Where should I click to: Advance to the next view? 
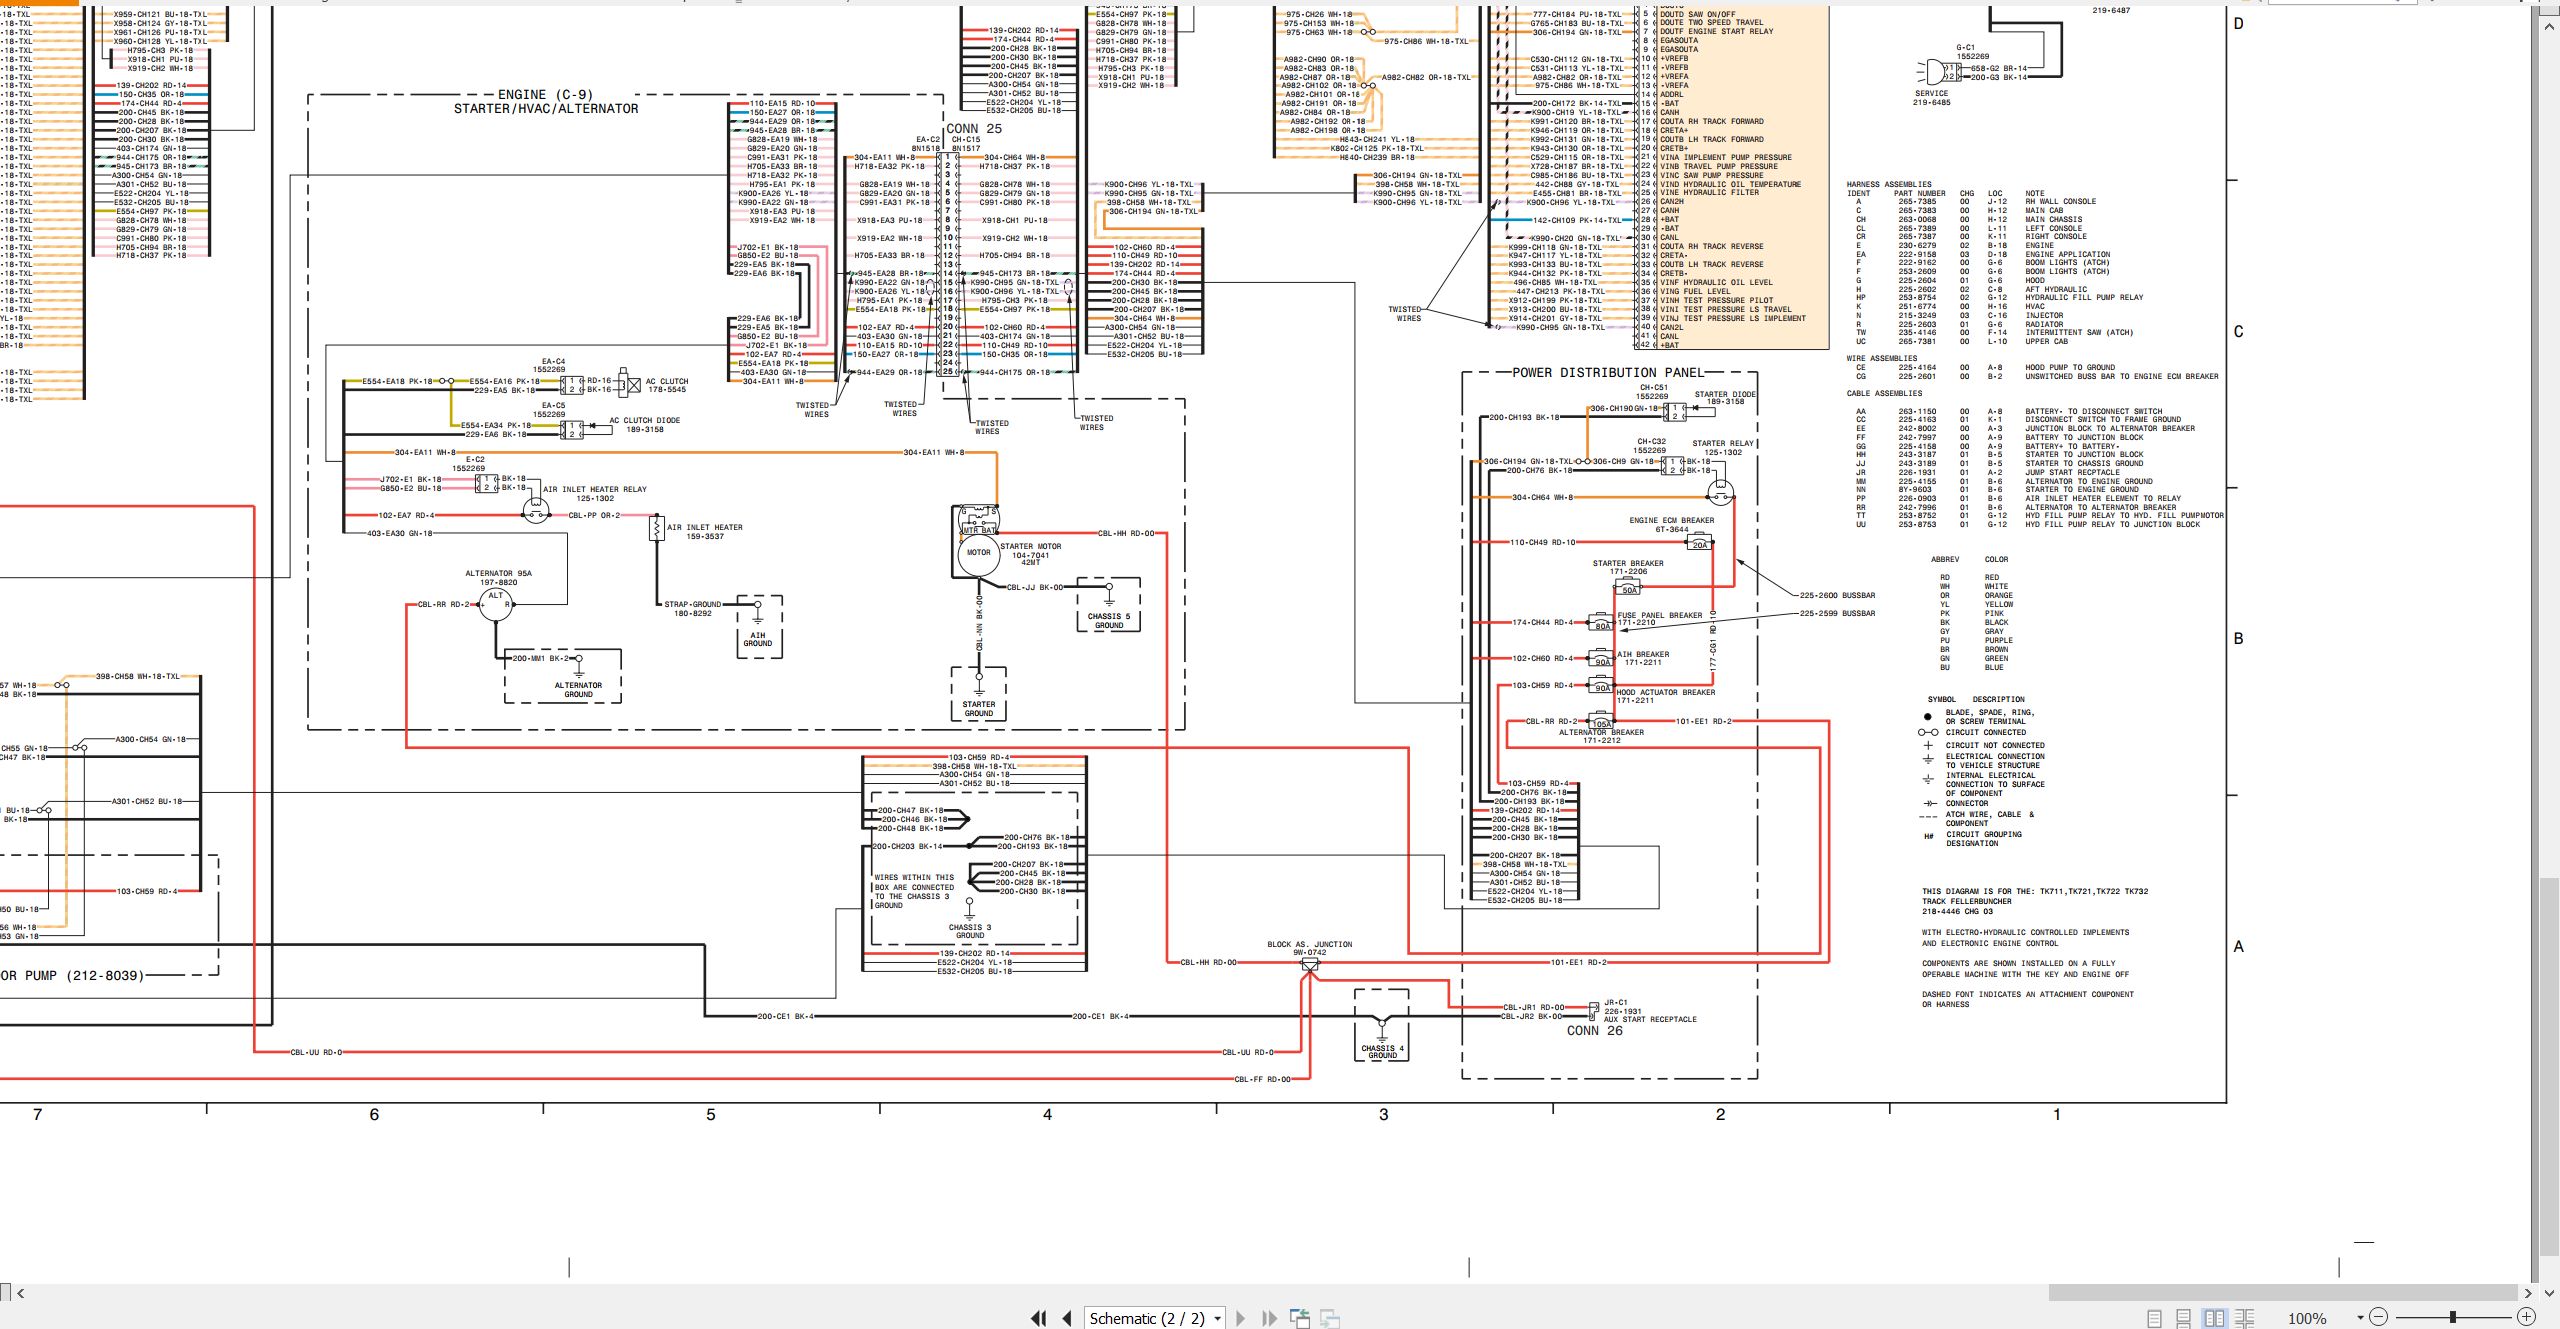[1330, 1318]
